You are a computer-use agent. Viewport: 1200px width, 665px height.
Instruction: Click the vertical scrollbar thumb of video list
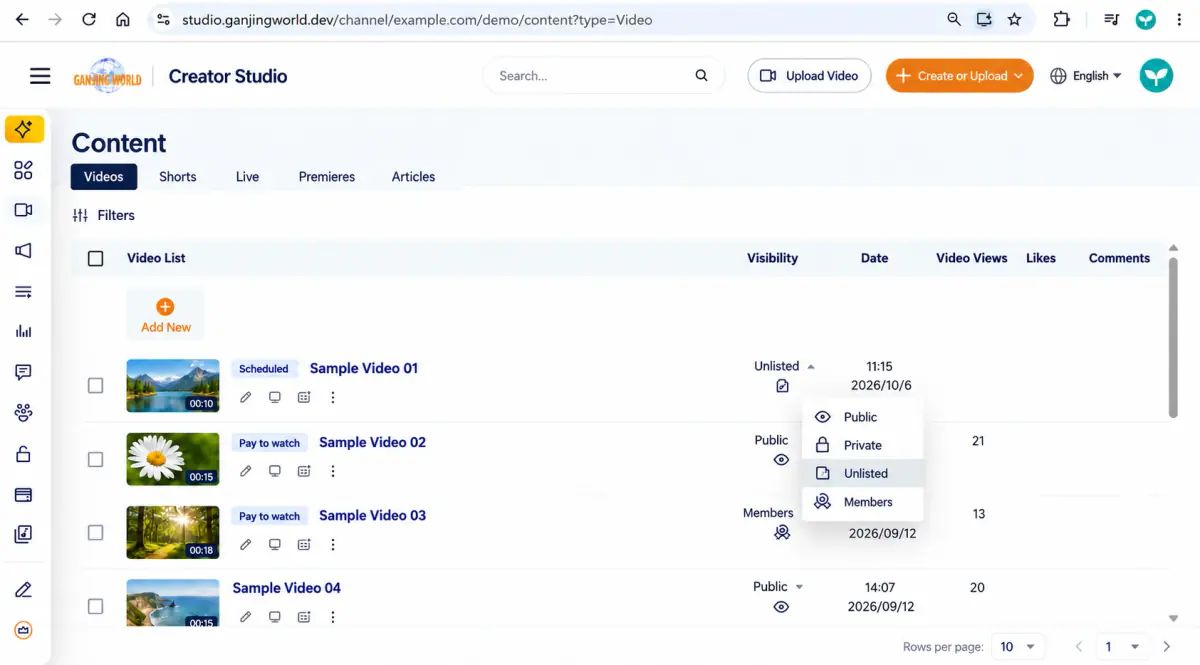pos(1173,337)
